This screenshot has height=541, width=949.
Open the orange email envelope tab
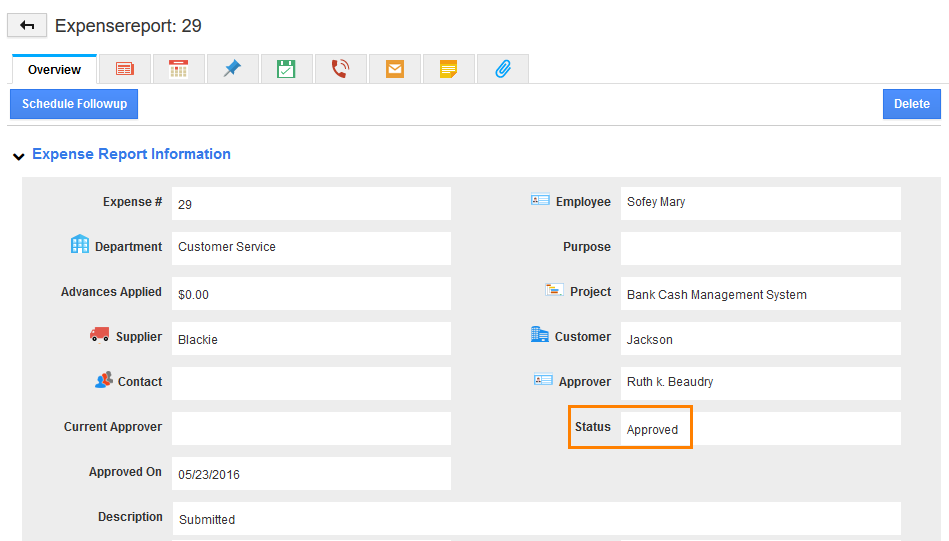[x=394, y=69]
